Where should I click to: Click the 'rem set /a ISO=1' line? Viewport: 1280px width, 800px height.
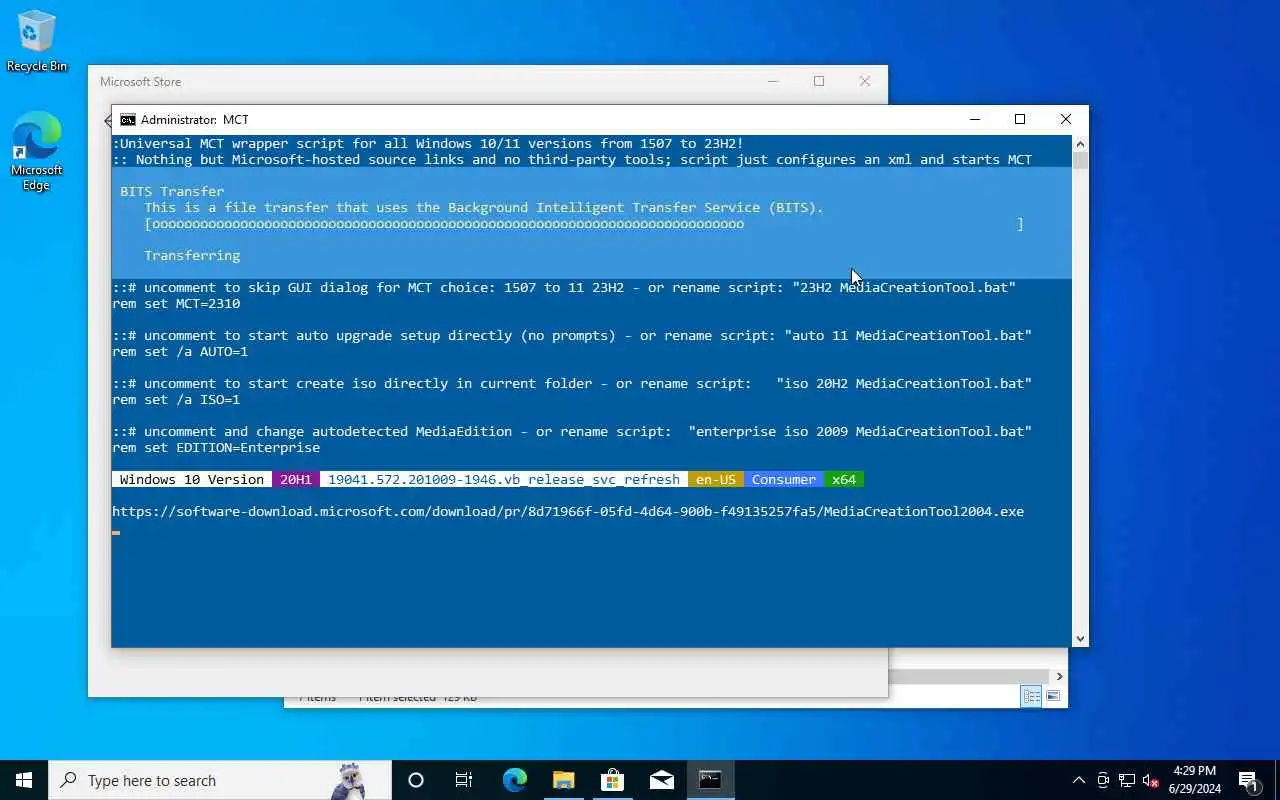(x=176, y=399)
